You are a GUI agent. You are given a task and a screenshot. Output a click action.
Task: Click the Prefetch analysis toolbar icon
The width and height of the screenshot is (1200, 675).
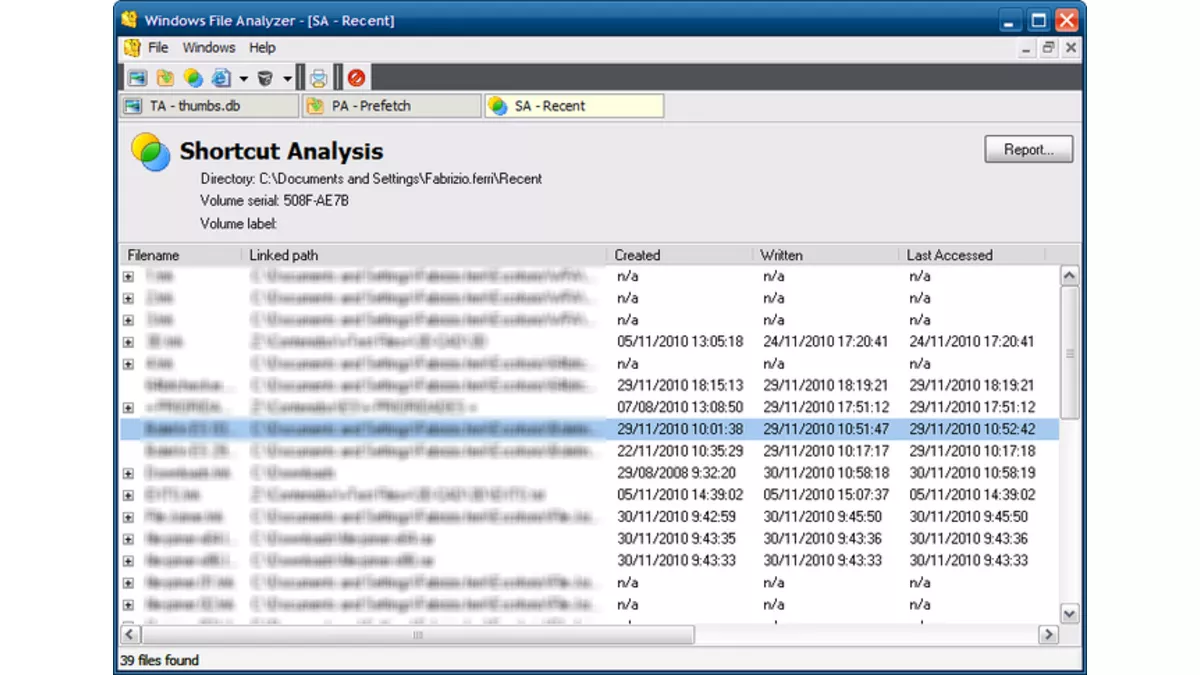(x=165, y=78)
